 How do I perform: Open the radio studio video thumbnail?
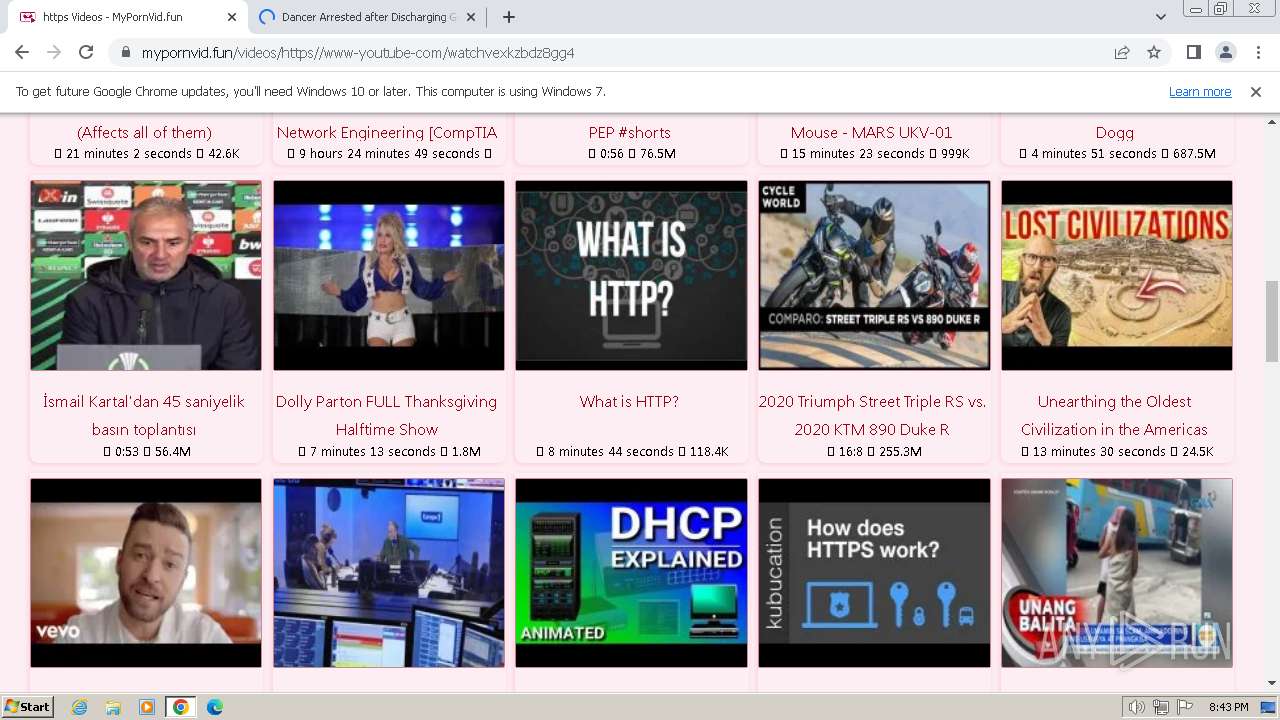(389, 573)
